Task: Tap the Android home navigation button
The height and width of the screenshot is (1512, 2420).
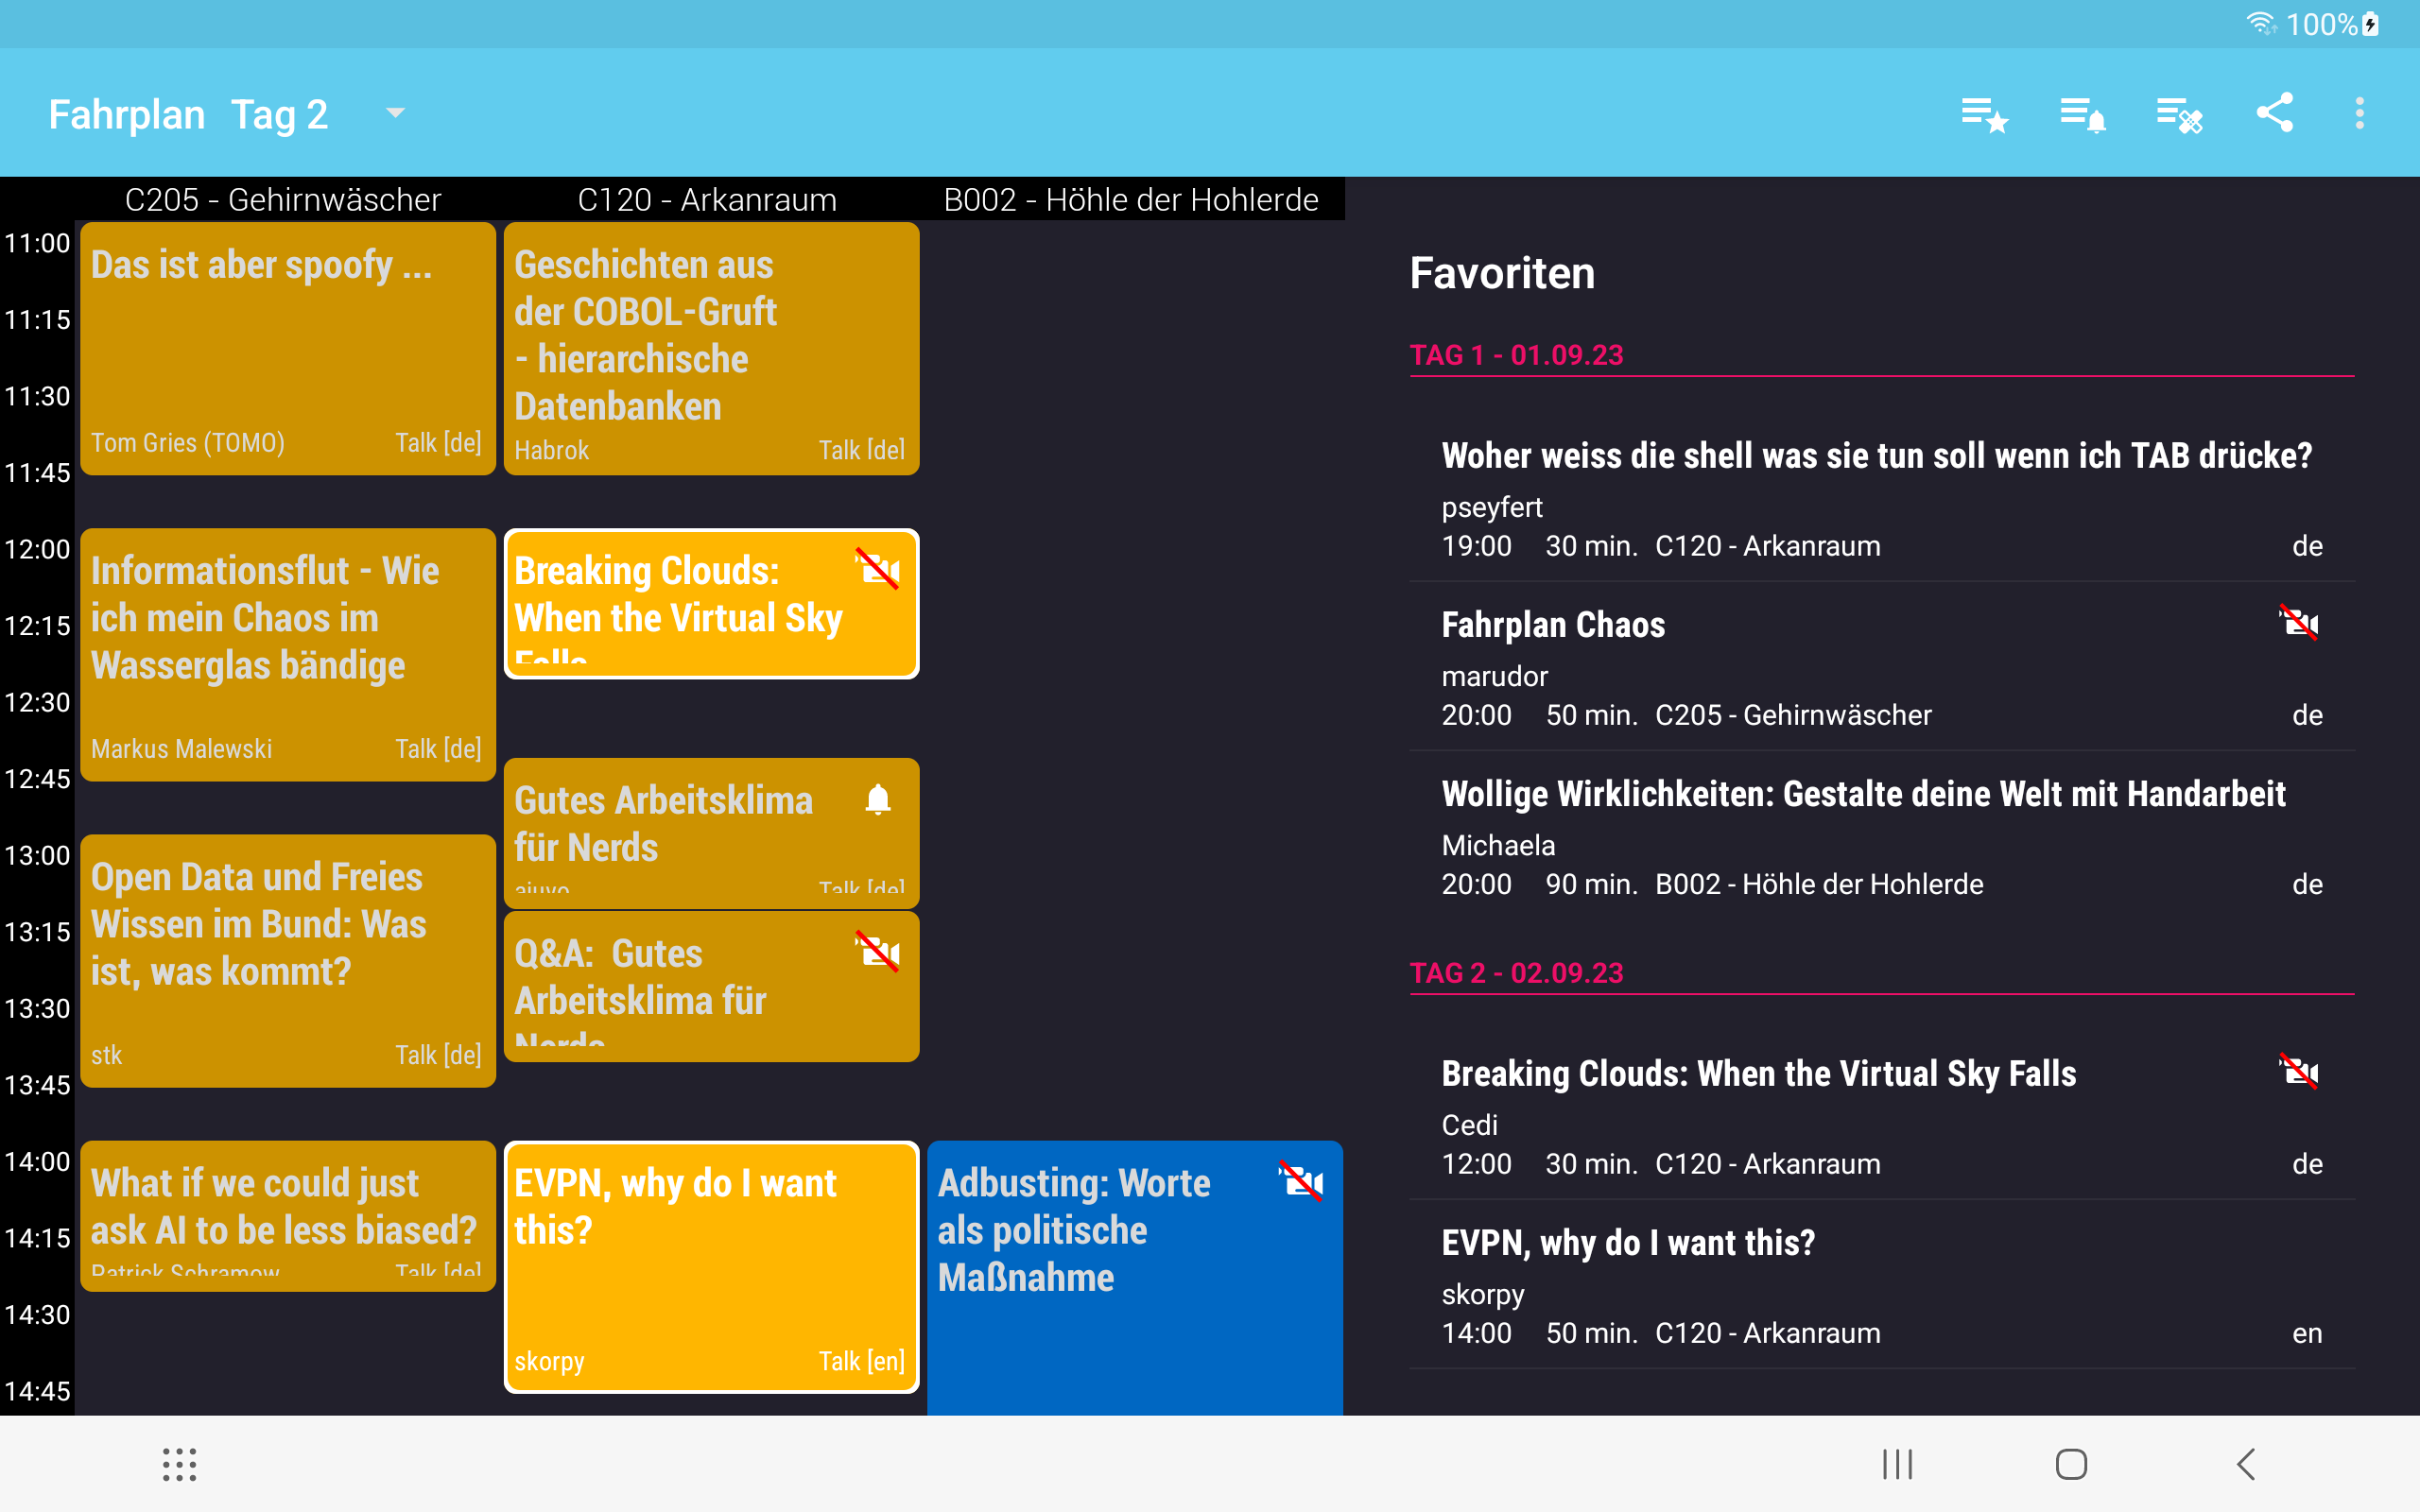Action: 2071,1464
